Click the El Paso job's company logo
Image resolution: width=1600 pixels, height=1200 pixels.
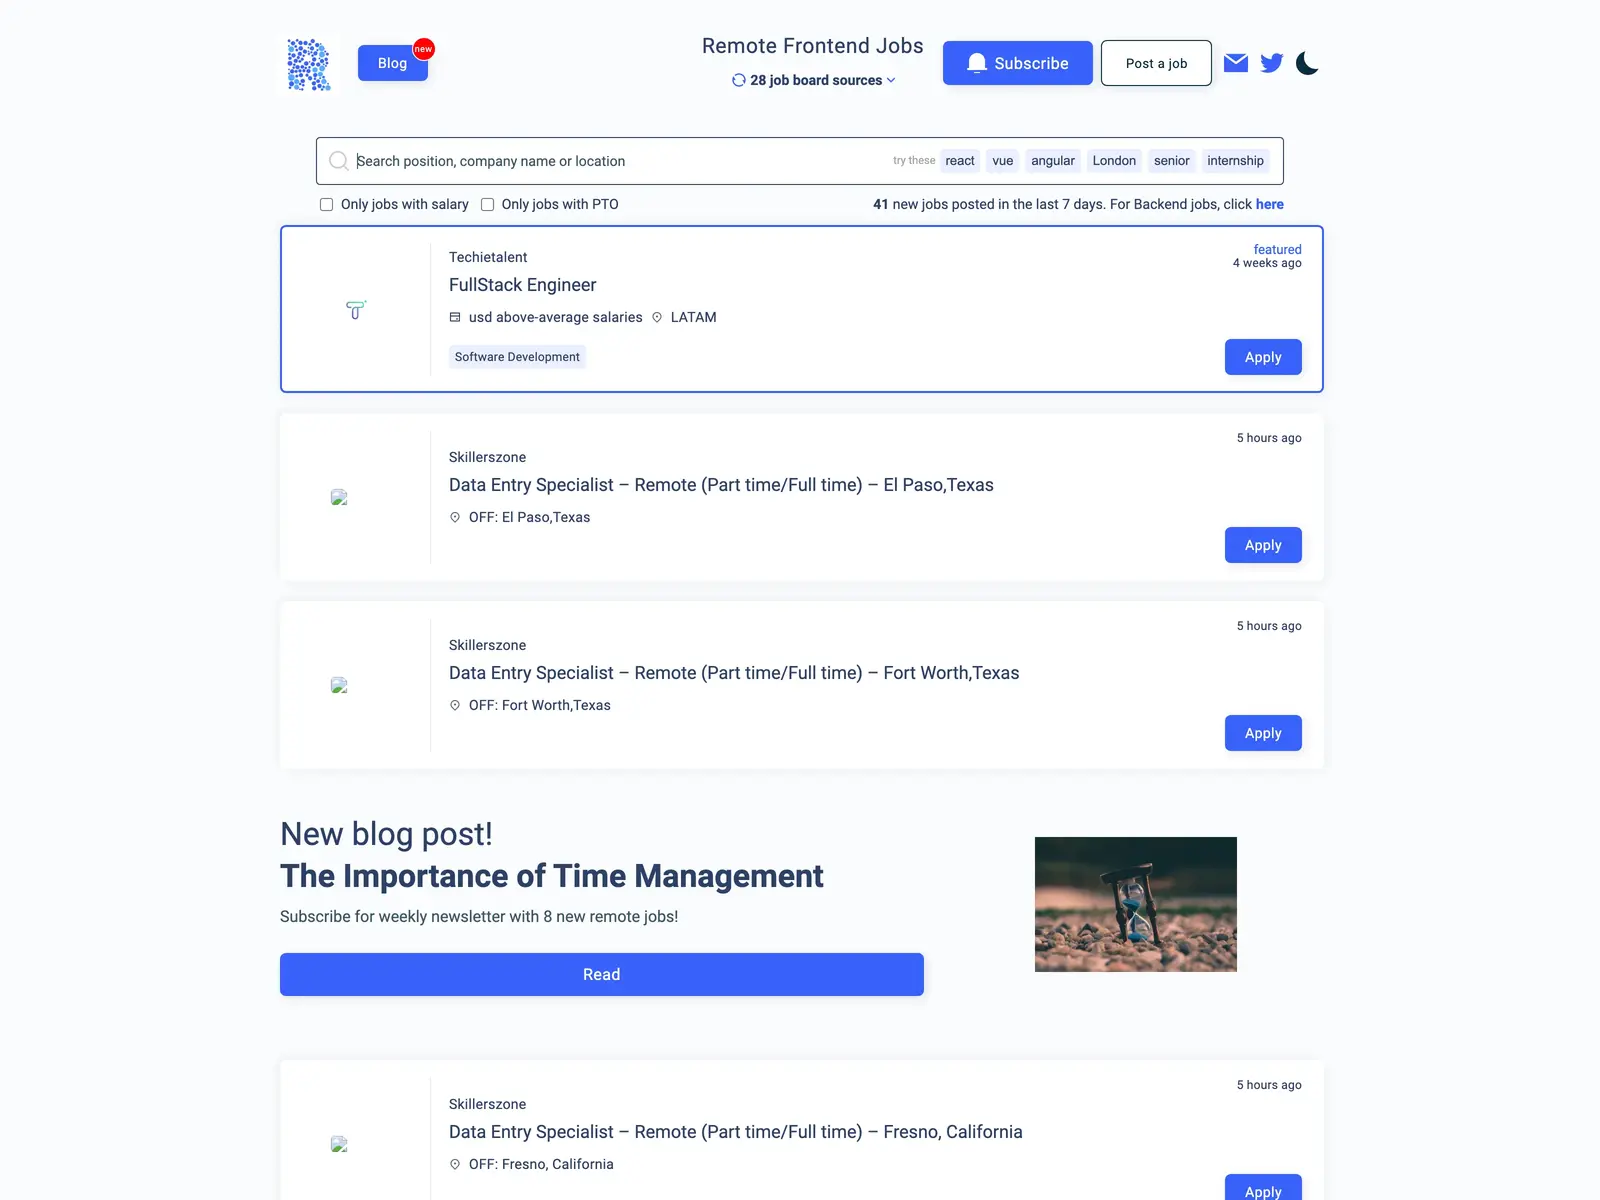coord(339,497)
